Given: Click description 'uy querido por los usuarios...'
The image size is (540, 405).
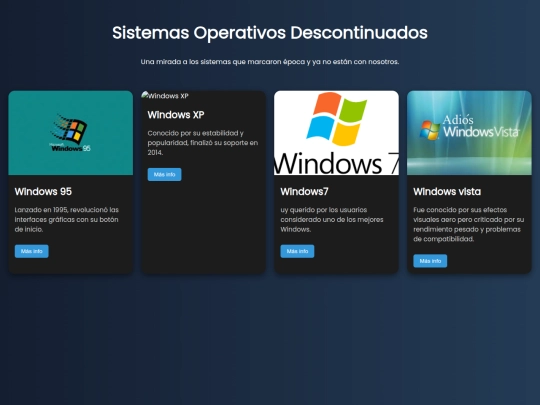Looking at the screenshot, I should (332, 219).
